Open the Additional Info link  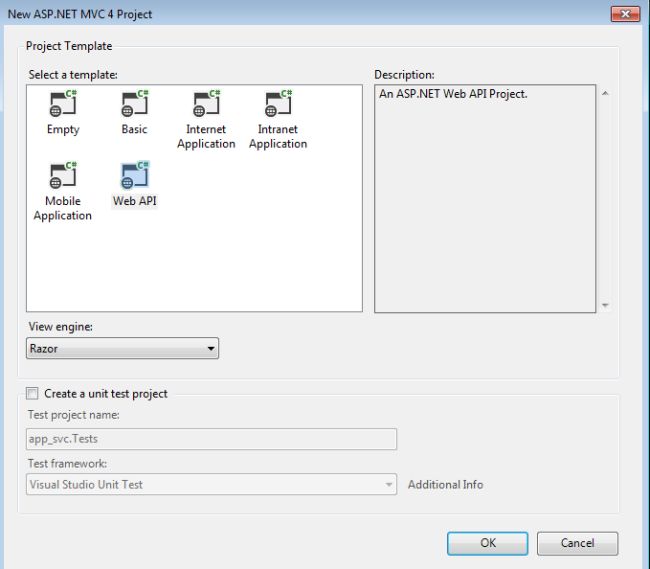pyautogui.click(x=445, y=485)
